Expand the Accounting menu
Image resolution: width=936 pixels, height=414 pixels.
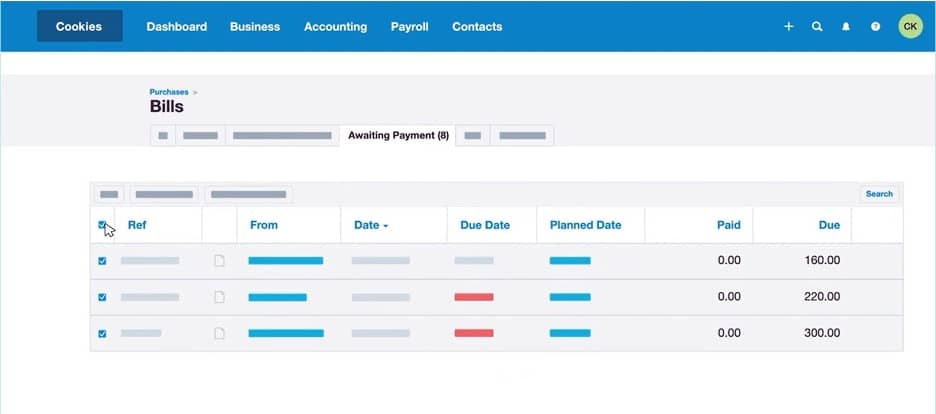point(335,27)
